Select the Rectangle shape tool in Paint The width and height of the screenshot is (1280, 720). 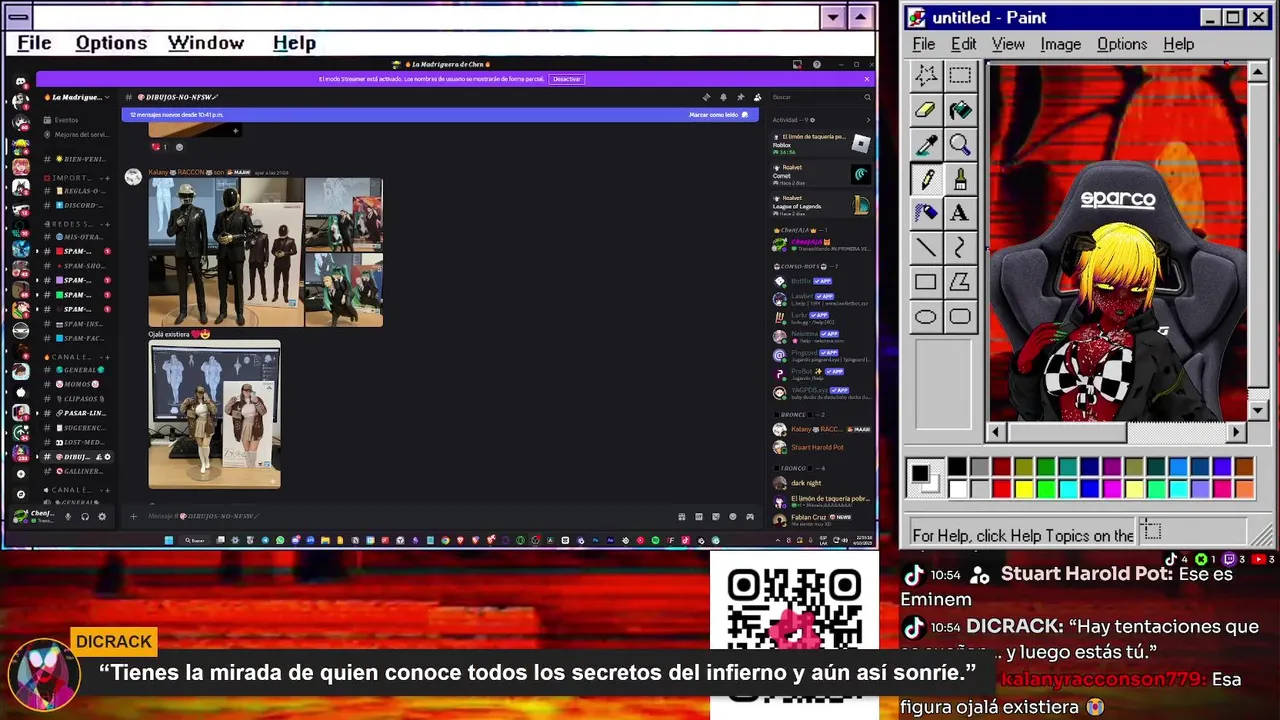tap(926, 283)
